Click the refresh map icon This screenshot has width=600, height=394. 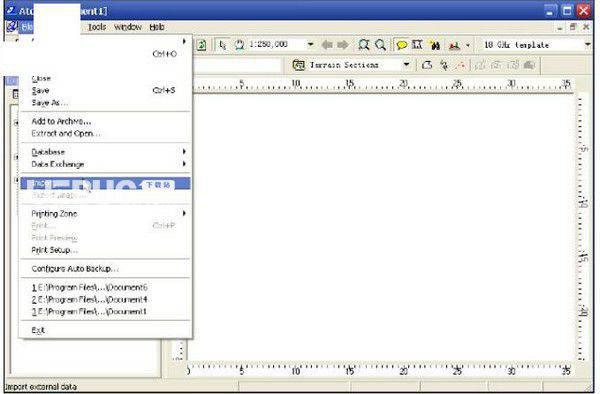point(201,45)
